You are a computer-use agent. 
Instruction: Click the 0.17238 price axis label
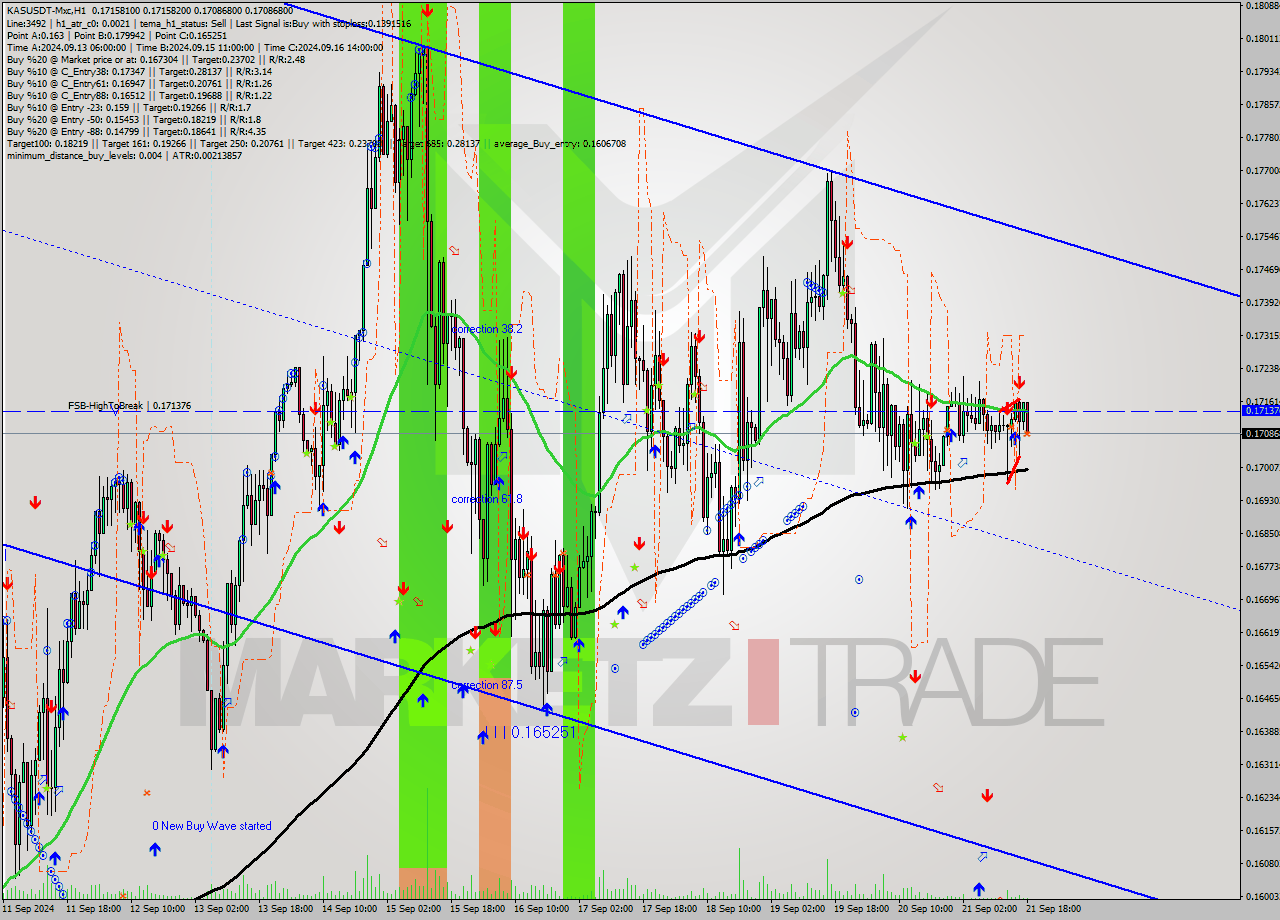click(1261, 369)
